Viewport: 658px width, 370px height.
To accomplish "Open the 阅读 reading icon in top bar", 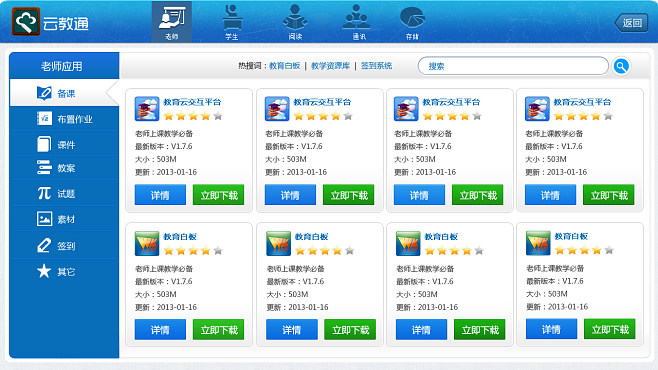I will click(295, 22).
